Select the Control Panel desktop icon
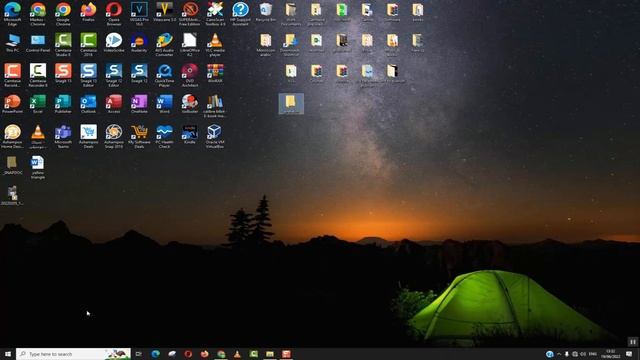Image resolution: width=640 pixels, height=360 pixels. pyautogui.click(x=38, y=42)
